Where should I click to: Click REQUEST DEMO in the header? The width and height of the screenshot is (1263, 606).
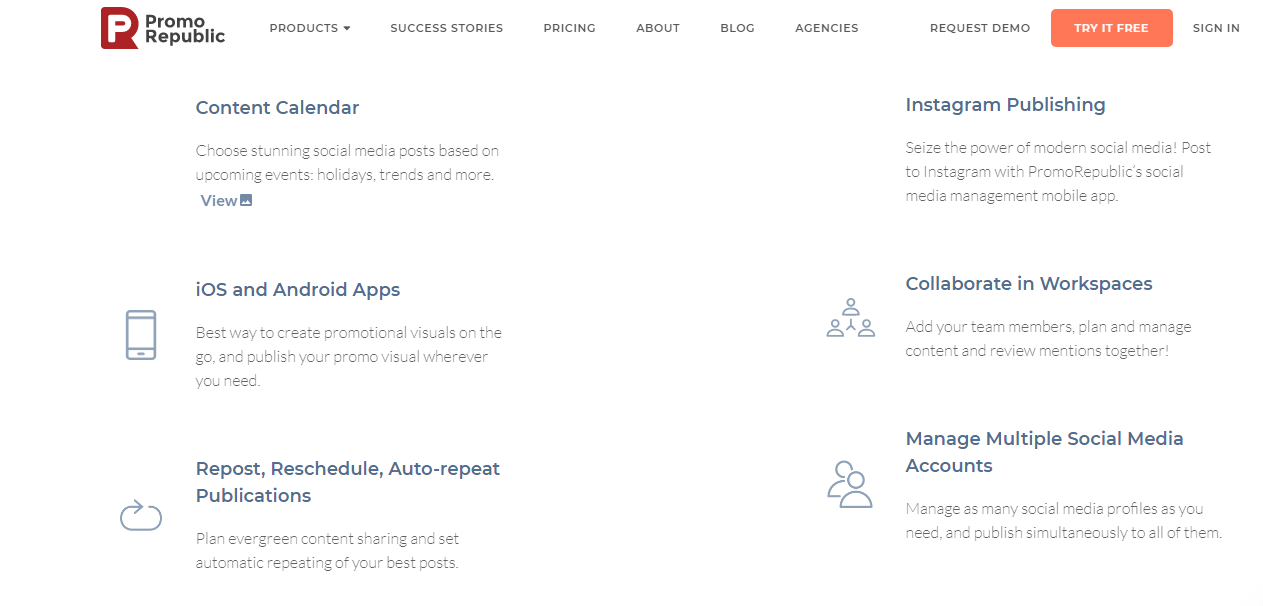click(979, 28)
